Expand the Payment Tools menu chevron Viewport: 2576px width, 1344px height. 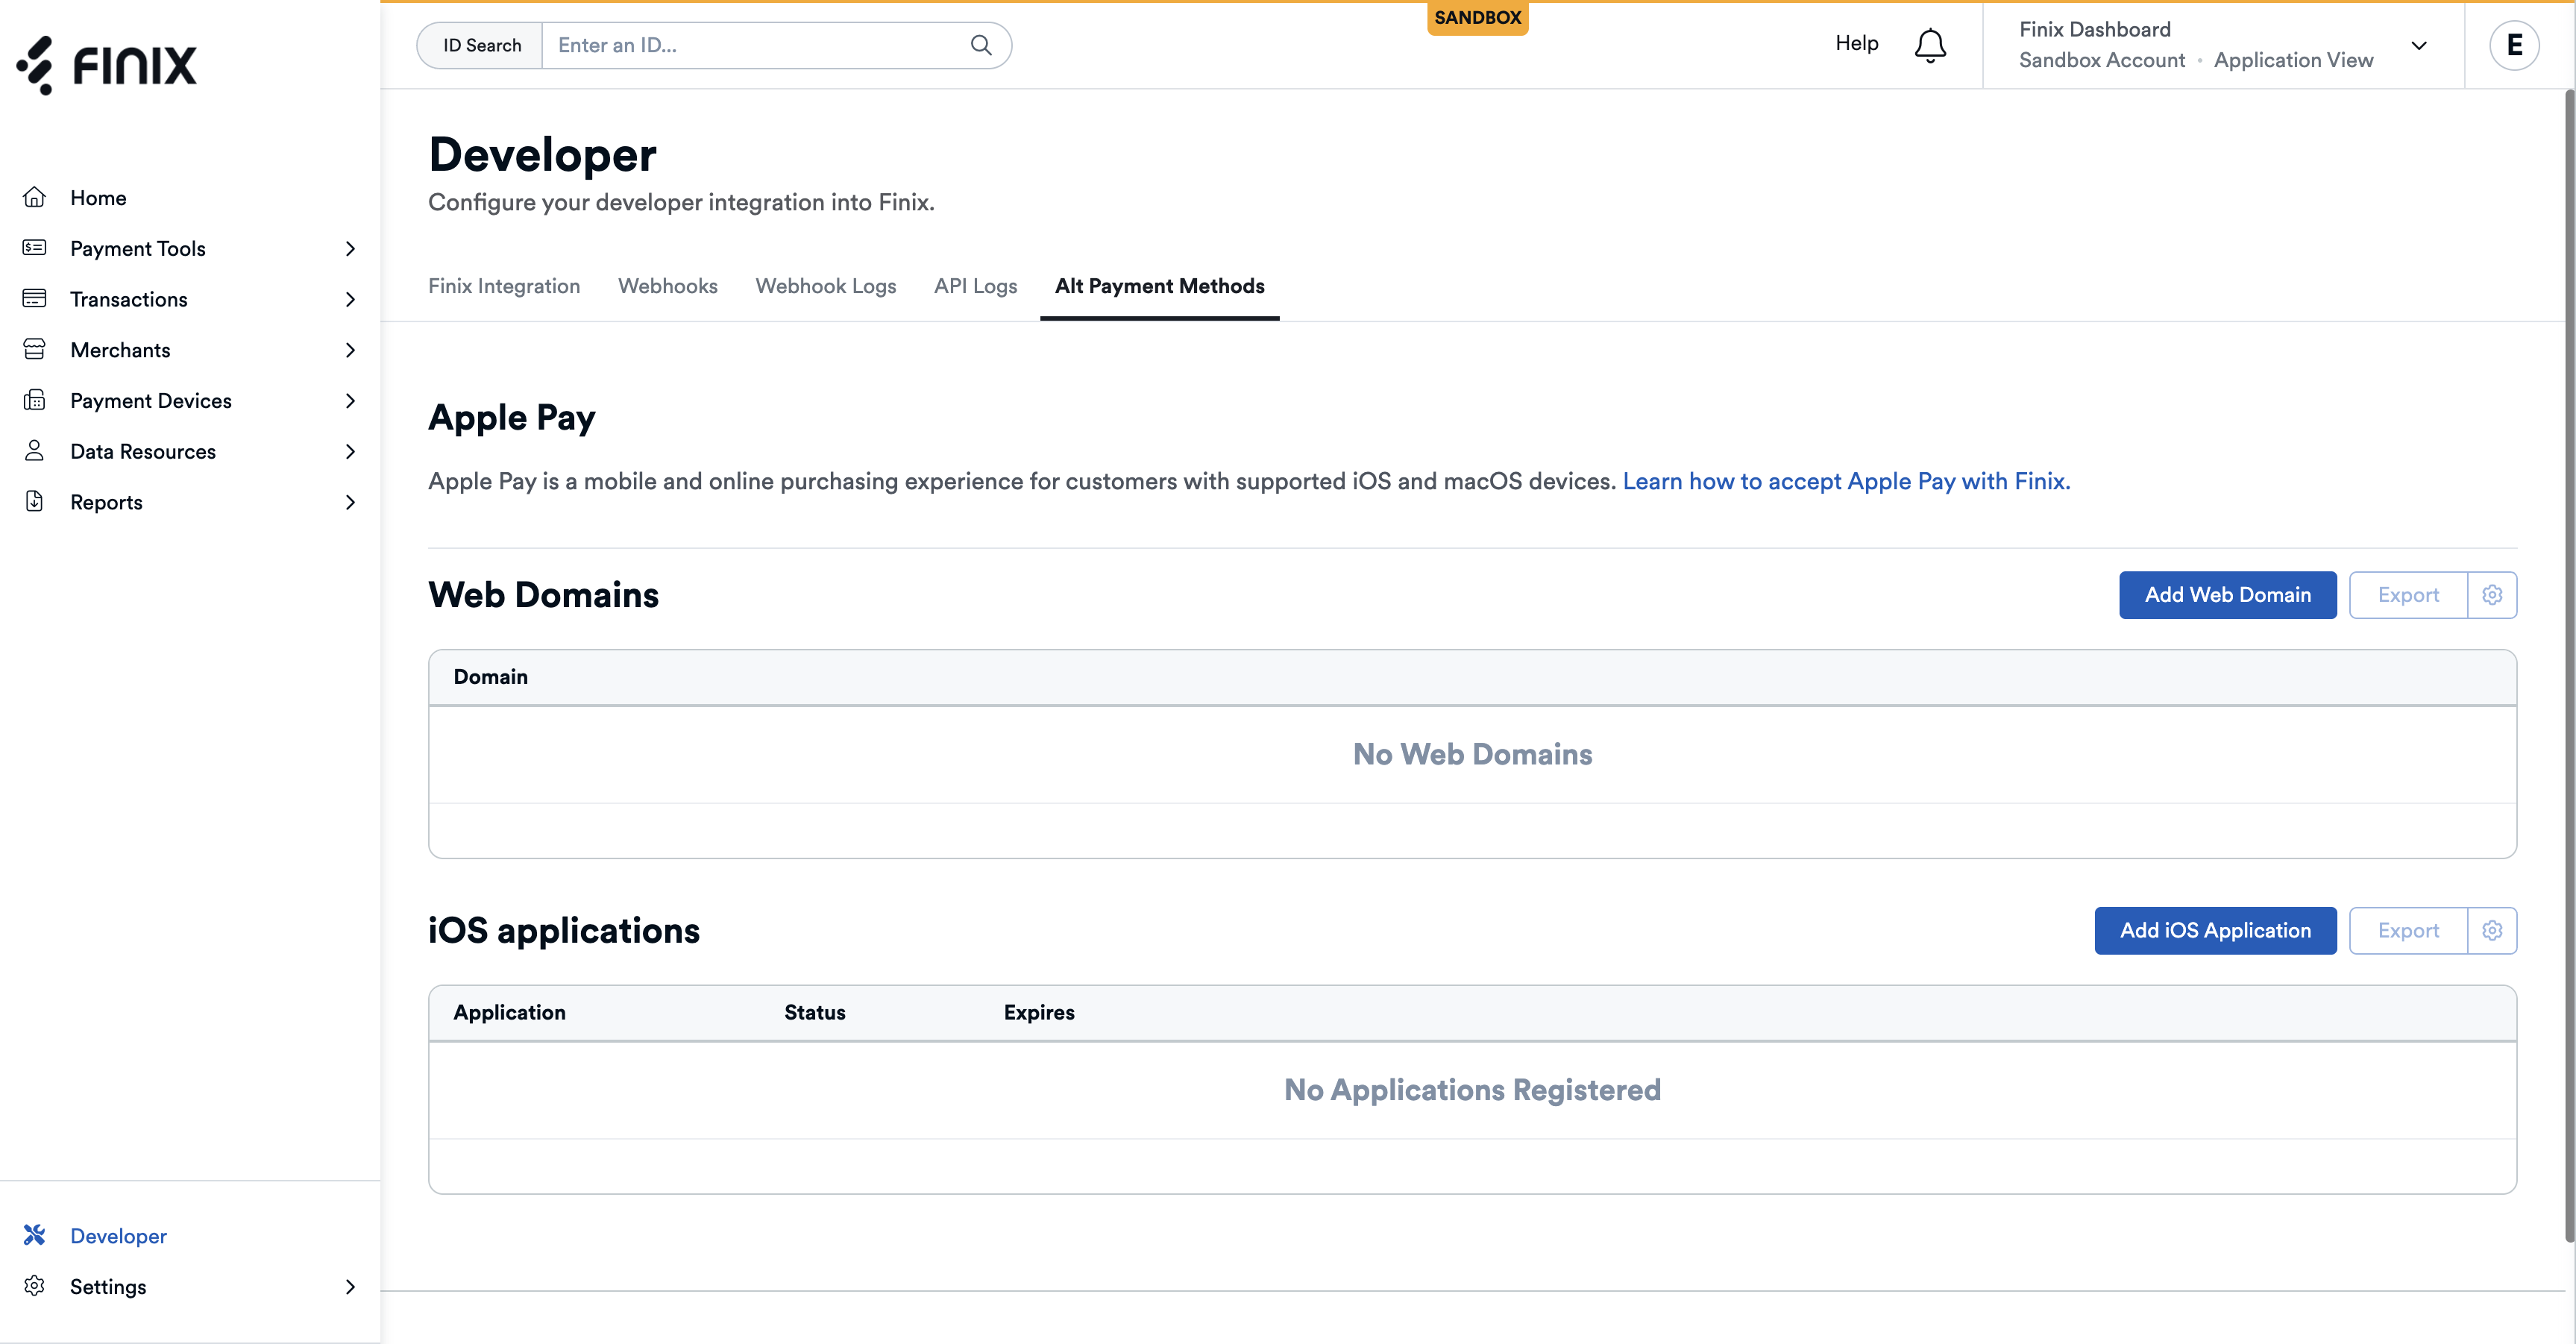click(350, 248)
